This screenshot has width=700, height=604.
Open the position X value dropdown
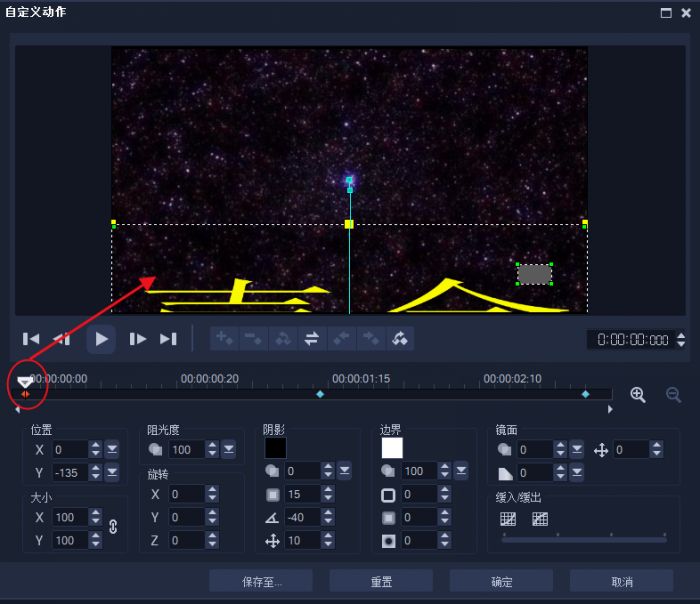[112, 449]
